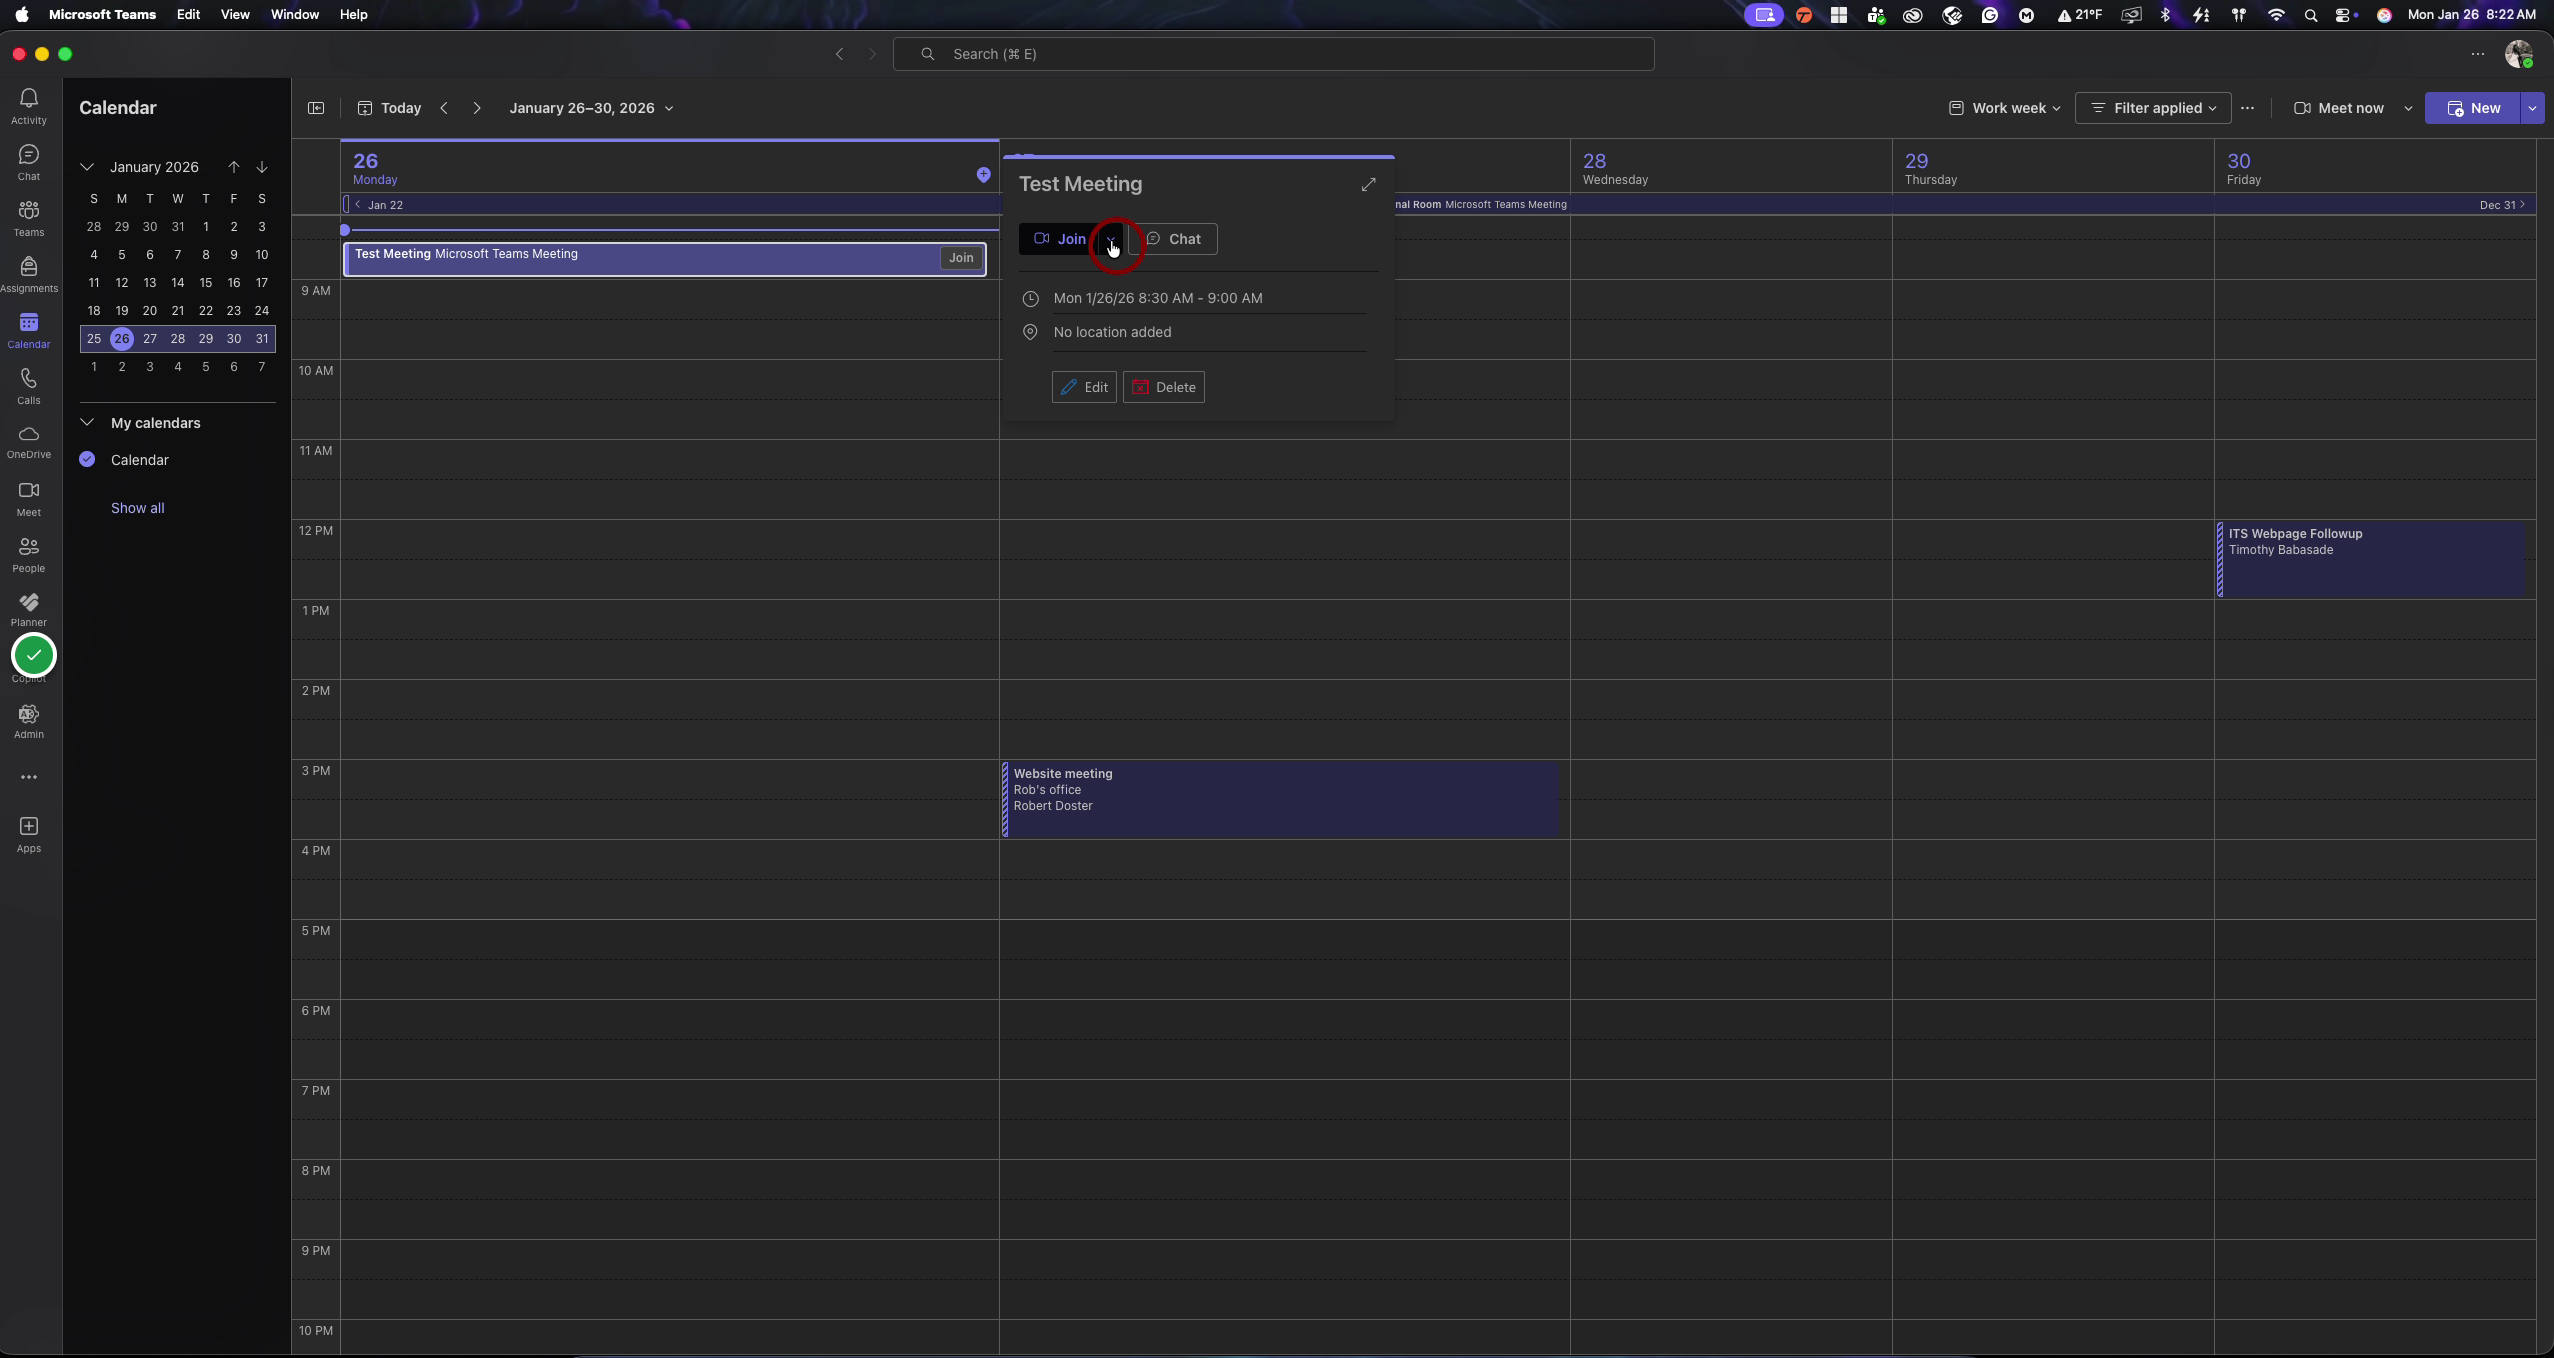This screenshot has height=1358, width=2554.
Task: Open the Window menu in menu bar
Action: tap(295, 15)
